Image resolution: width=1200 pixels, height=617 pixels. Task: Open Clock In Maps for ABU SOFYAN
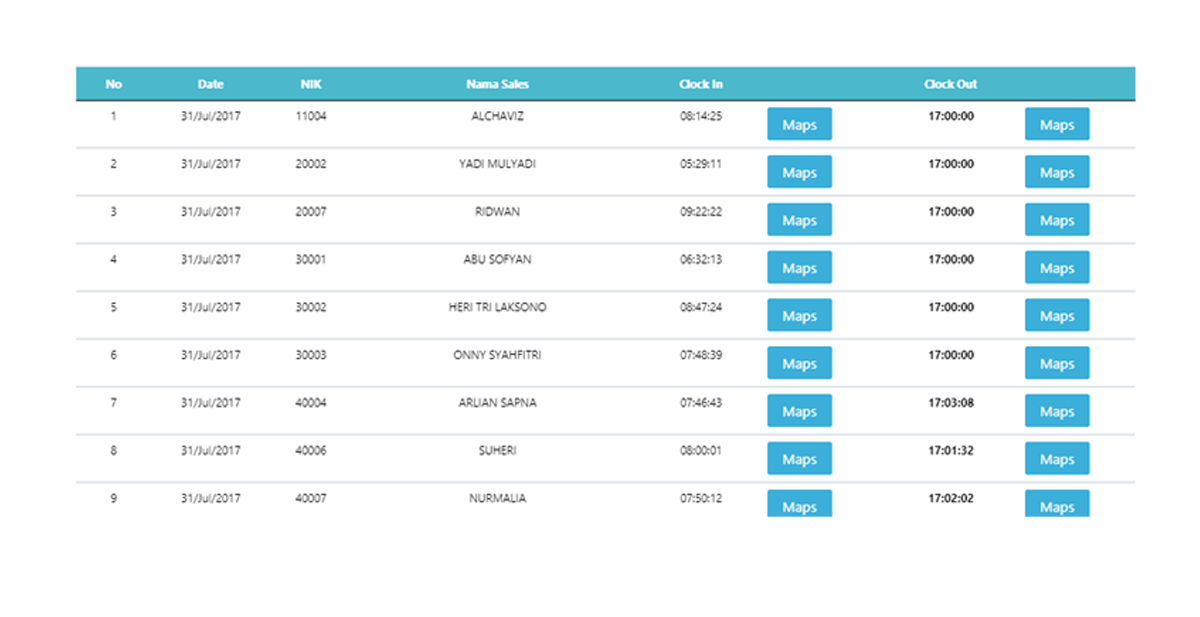[799, 268]
